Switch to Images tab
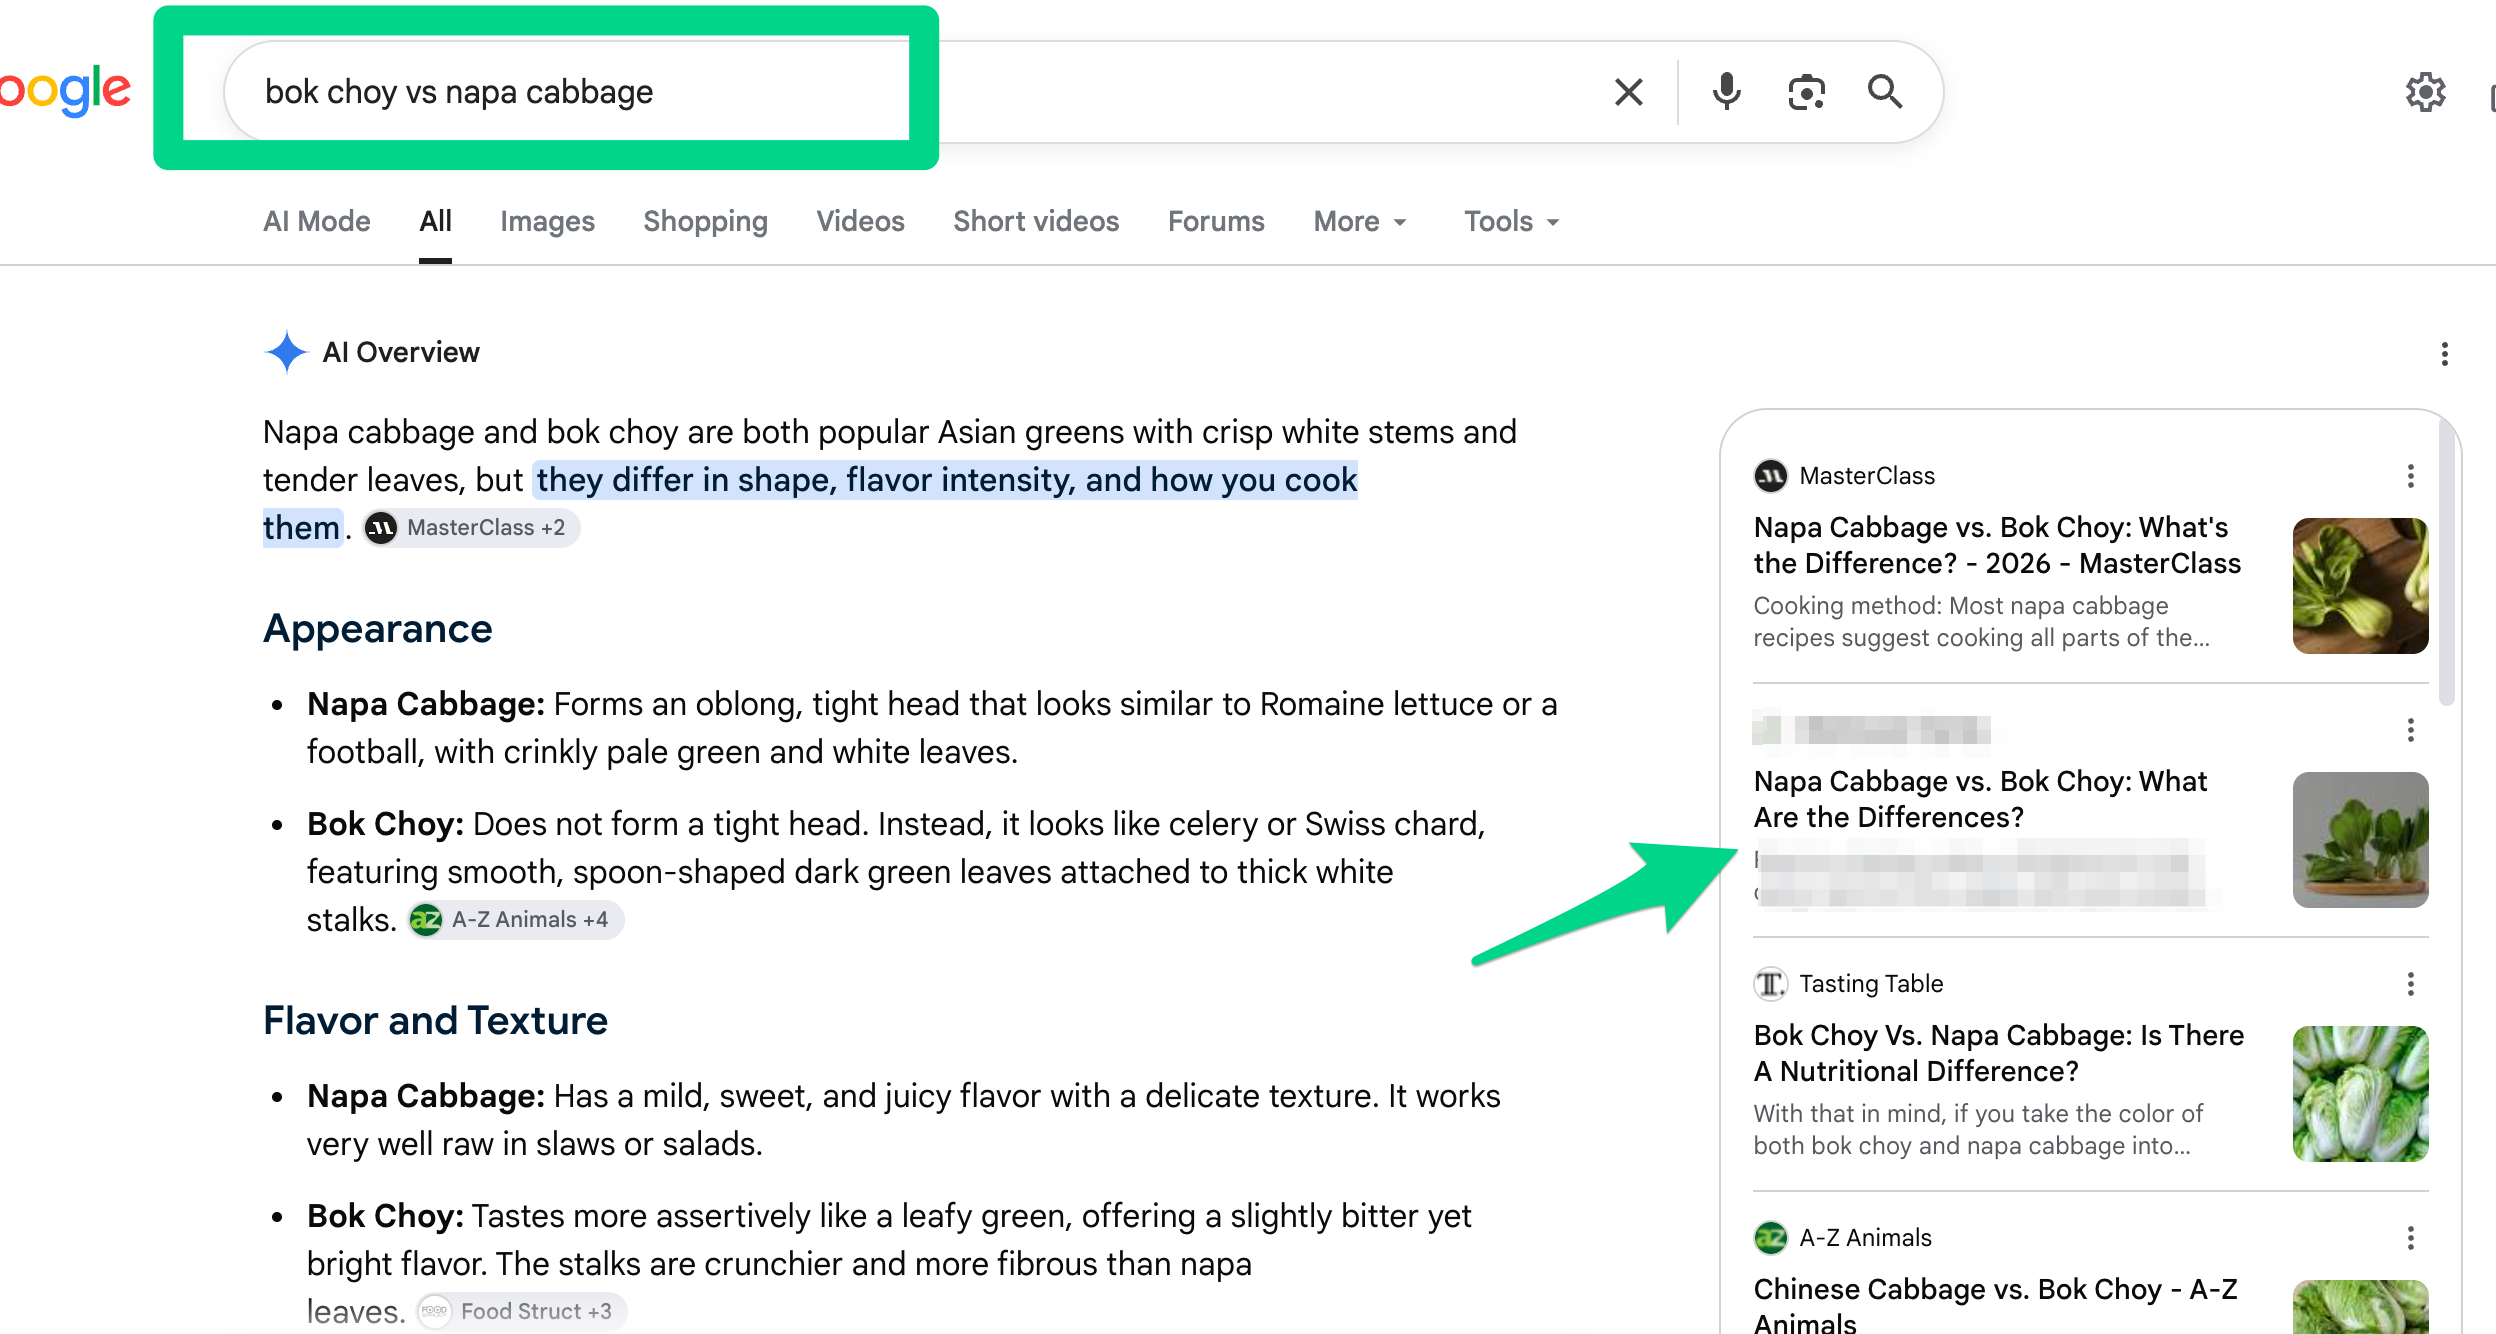 click(547, 221)
